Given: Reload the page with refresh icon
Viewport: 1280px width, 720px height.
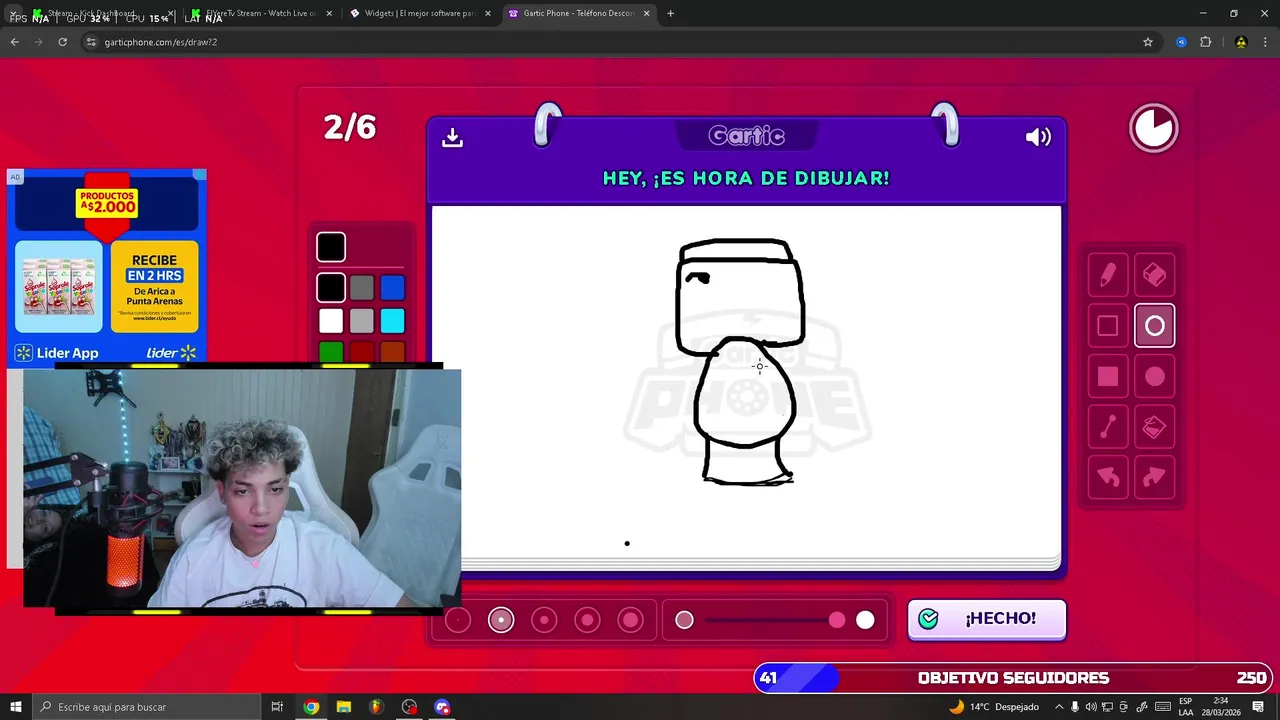Looking at the screenshot, I should 62,42.
